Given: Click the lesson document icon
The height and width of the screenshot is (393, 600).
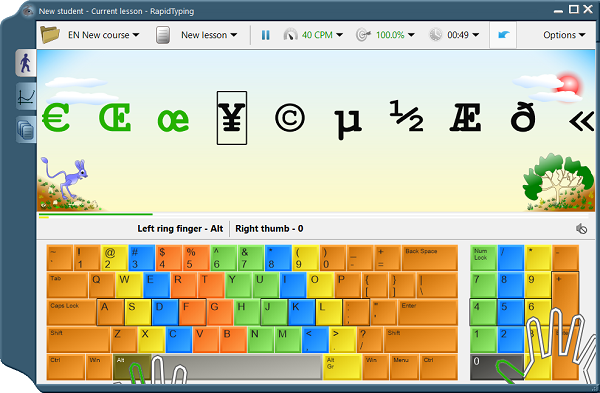Looking at the screenshot, I should pos(163,35).
